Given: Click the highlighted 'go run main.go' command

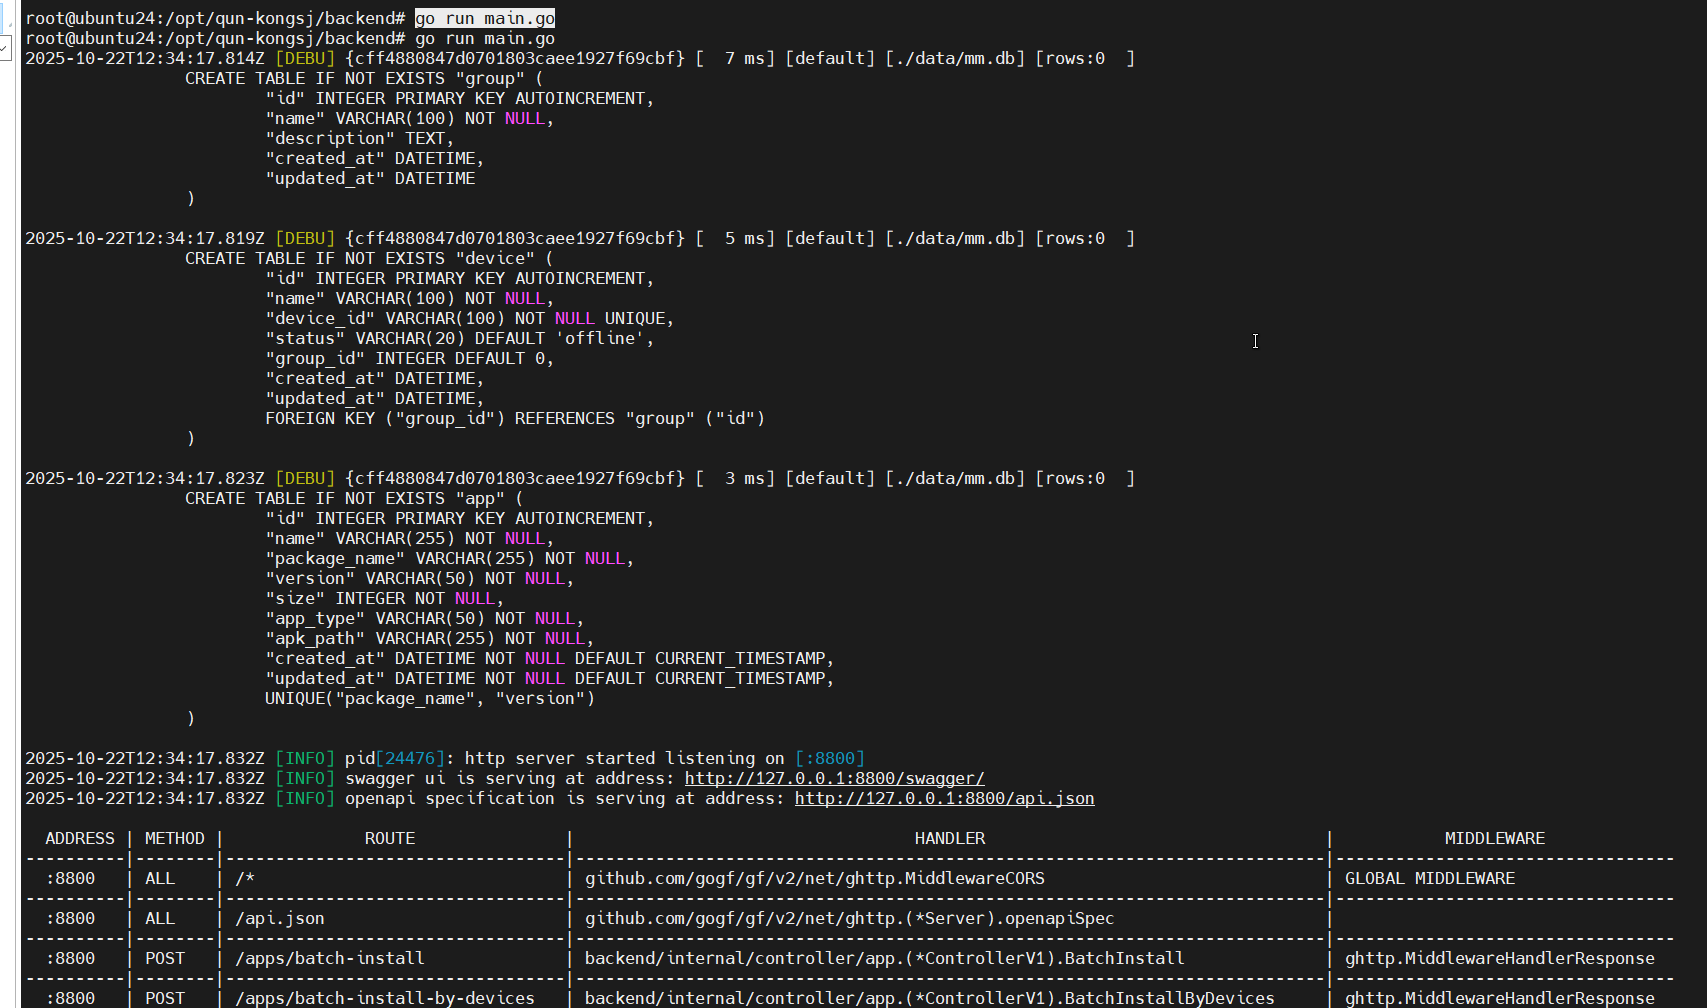Looking at the screenshot, I should [484, 18].
